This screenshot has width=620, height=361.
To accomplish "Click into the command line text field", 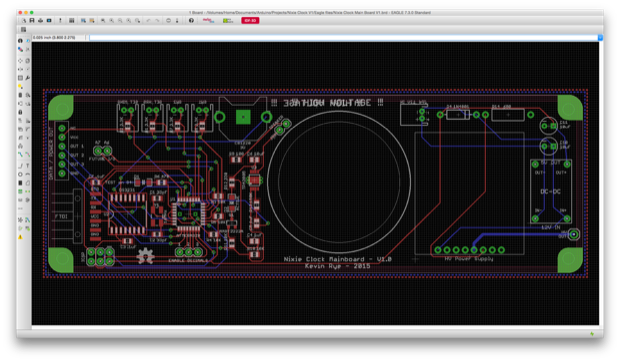I will (x=343, y=38).
